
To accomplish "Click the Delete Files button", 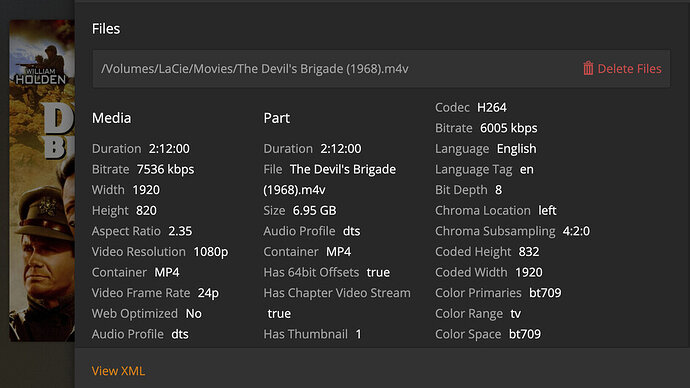I will 622,69.
